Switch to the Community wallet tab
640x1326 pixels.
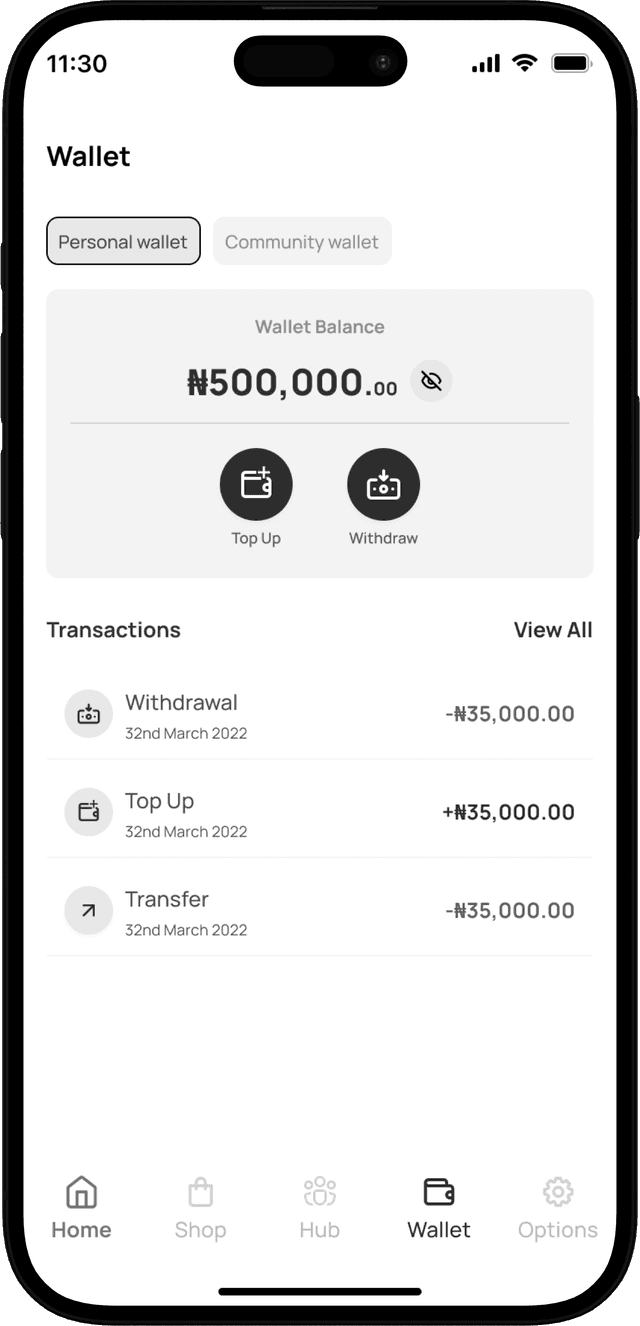pyautogui.click(x=302, y=241)
